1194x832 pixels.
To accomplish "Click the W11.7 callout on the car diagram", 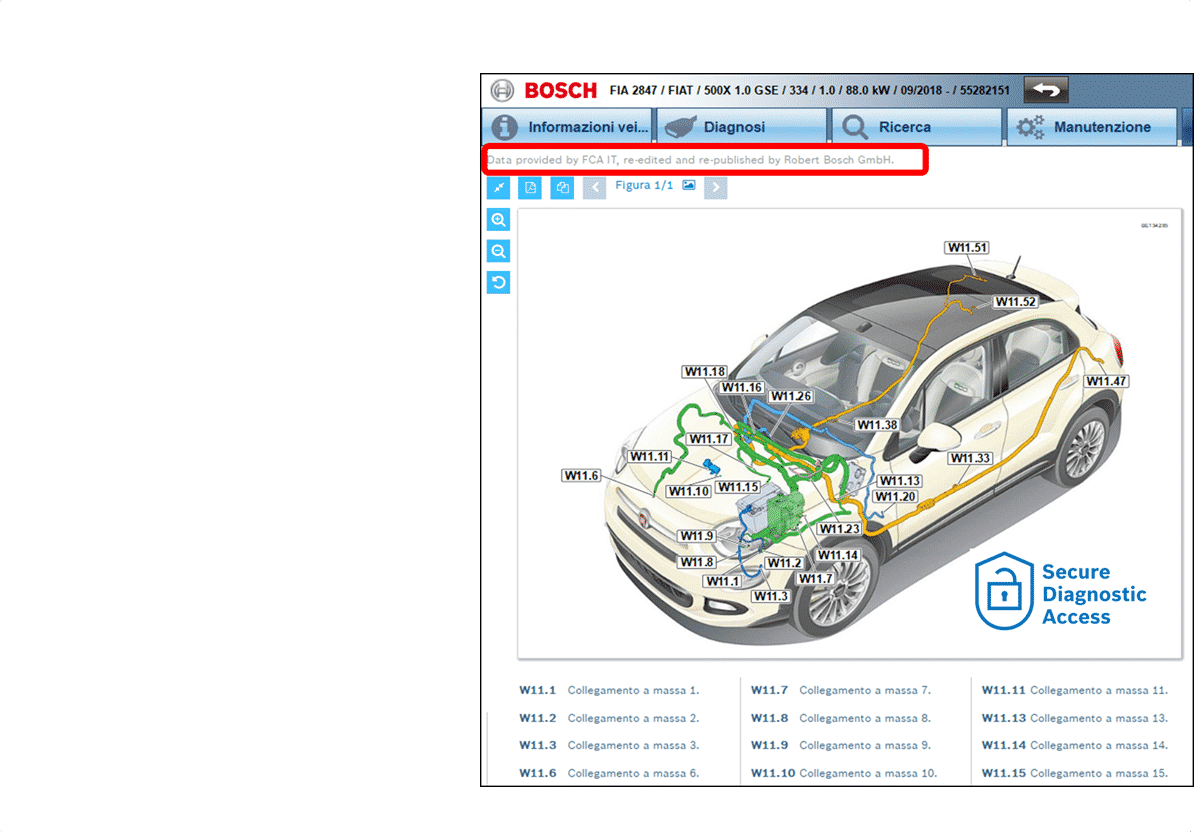I will point(816,579).
